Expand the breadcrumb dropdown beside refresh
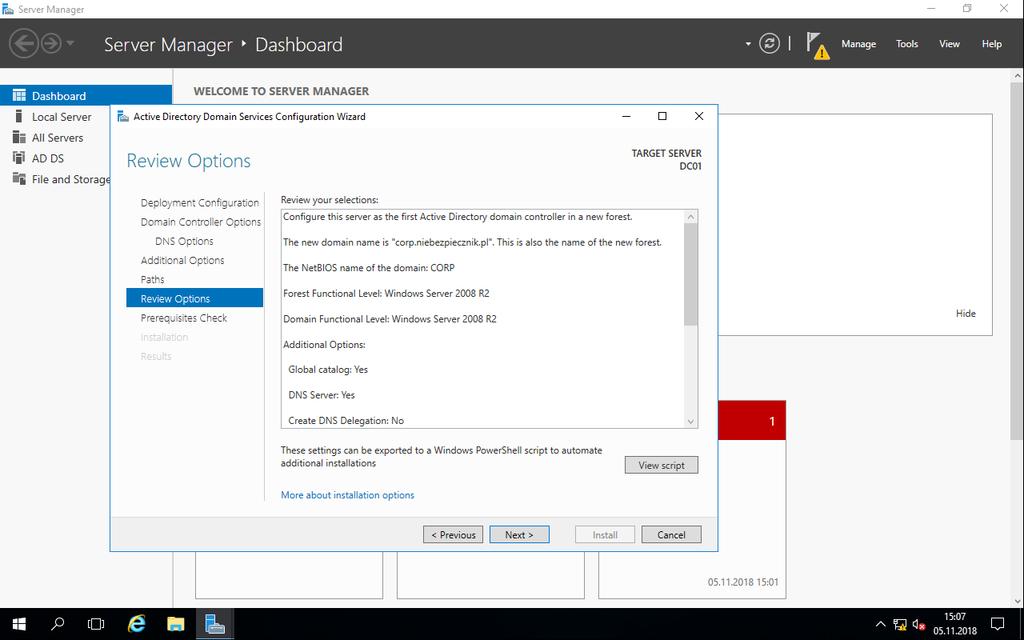The height and width of the screenshot is (640, 1024). (748, 44)
